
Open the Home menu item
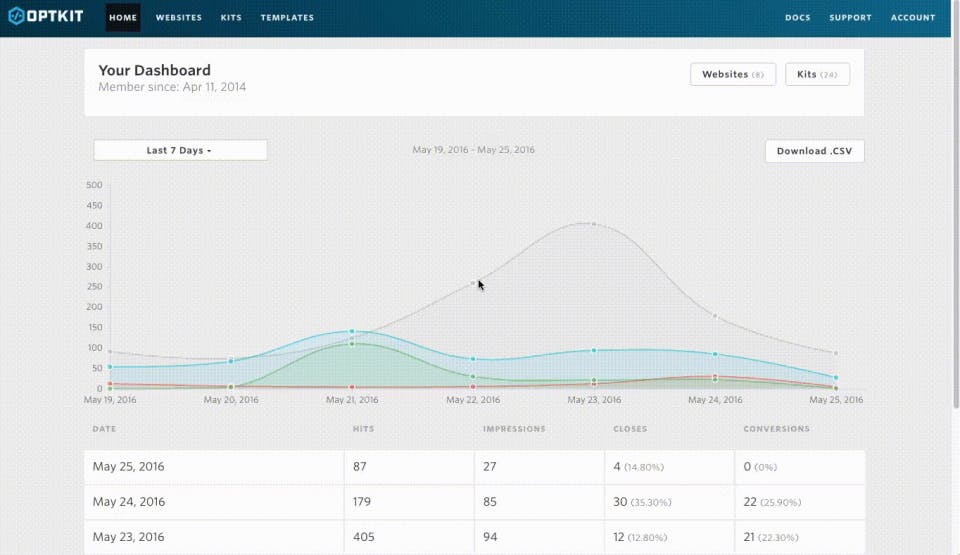coord(123,17)
